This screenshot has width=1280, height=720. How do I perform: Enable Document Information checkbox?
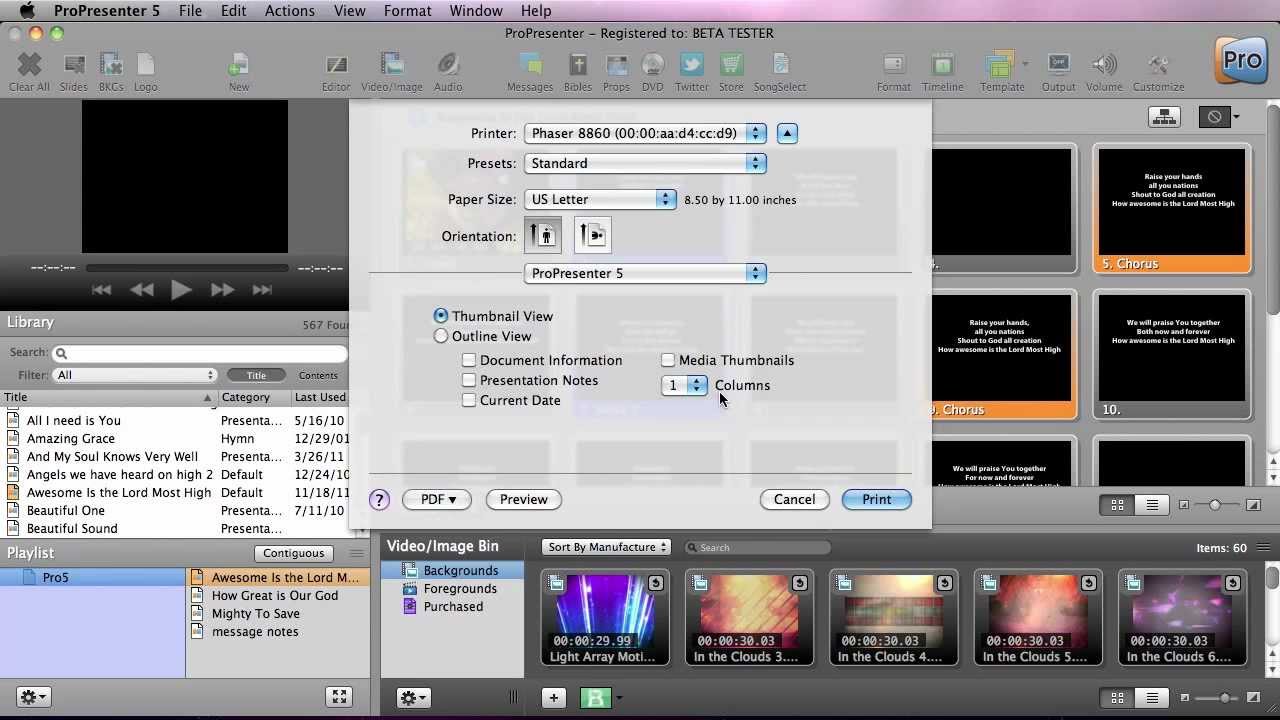(469, 360)
